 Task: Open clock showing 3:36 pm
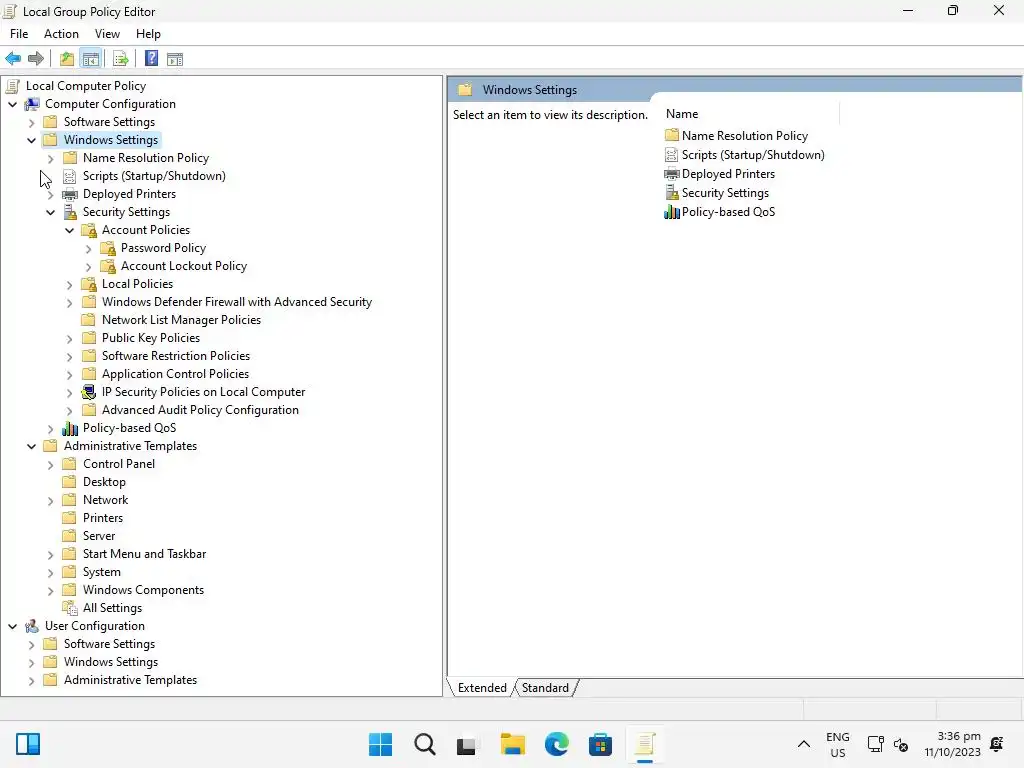click(x=953, y=744)
